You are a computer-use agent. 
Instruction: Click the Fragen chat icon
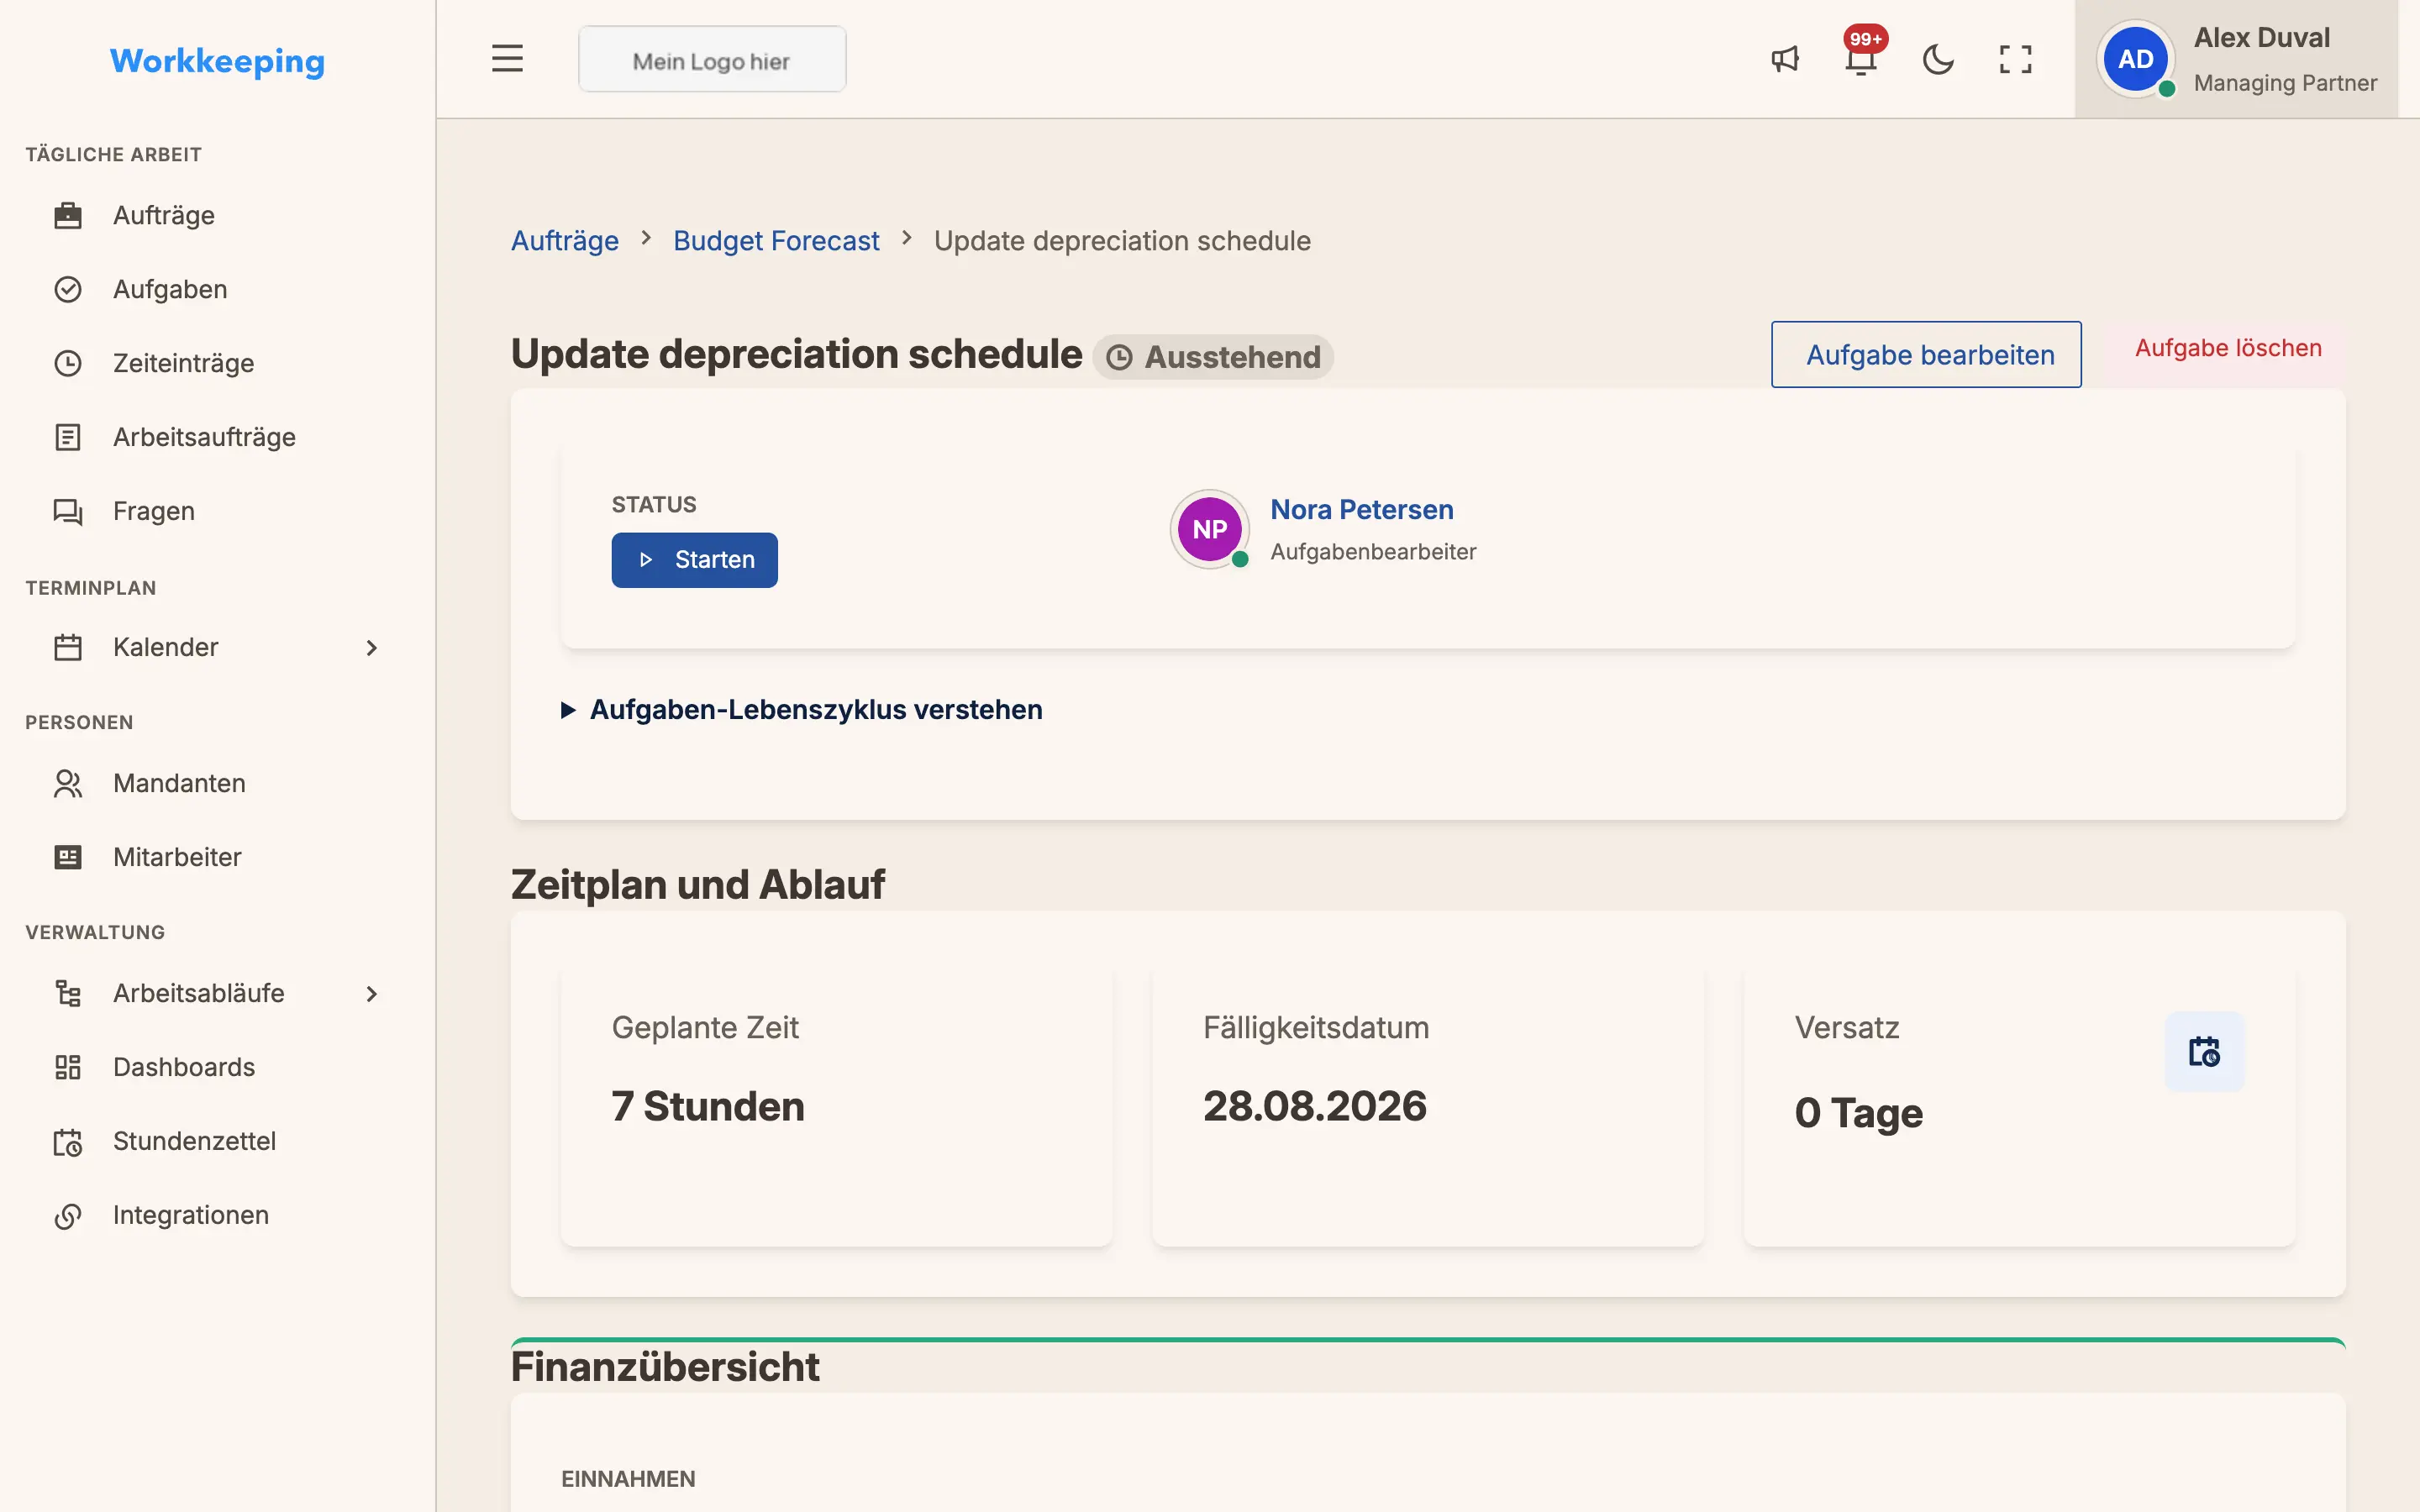[68, 511]
